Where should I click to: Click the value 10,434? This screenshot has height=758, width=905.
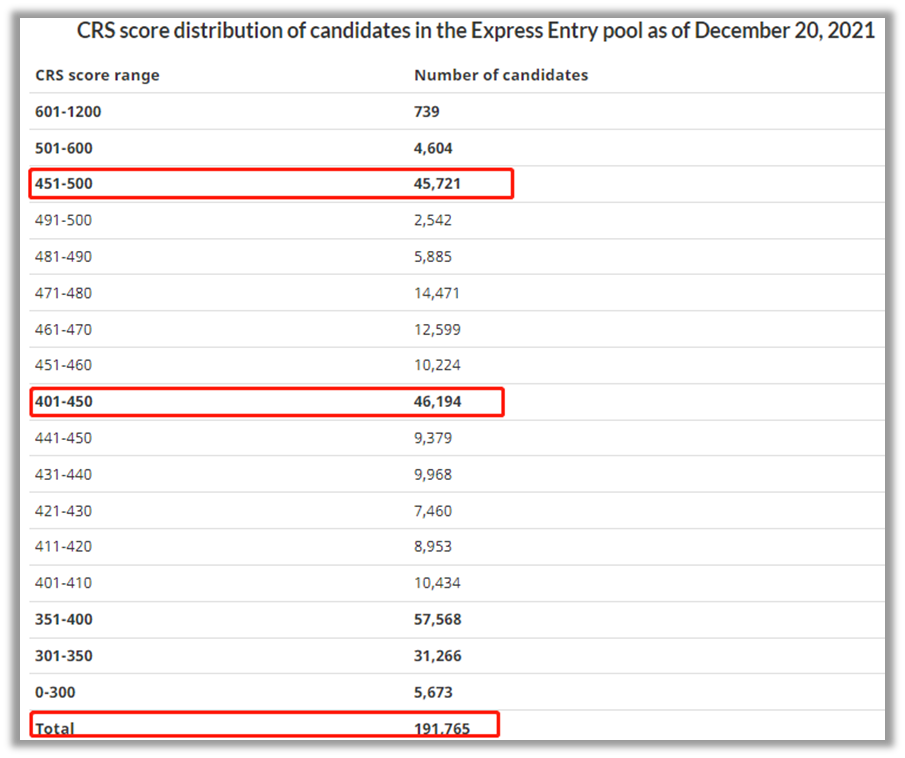437,582
